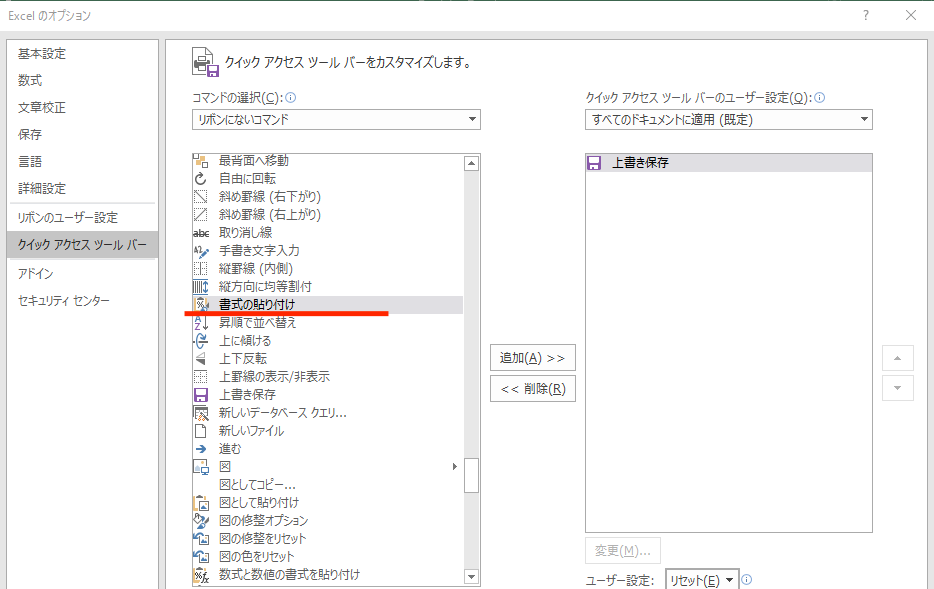The image size is (934, 589).
Task: Click the 最背面へ移動 command icon
Action: 201,161
